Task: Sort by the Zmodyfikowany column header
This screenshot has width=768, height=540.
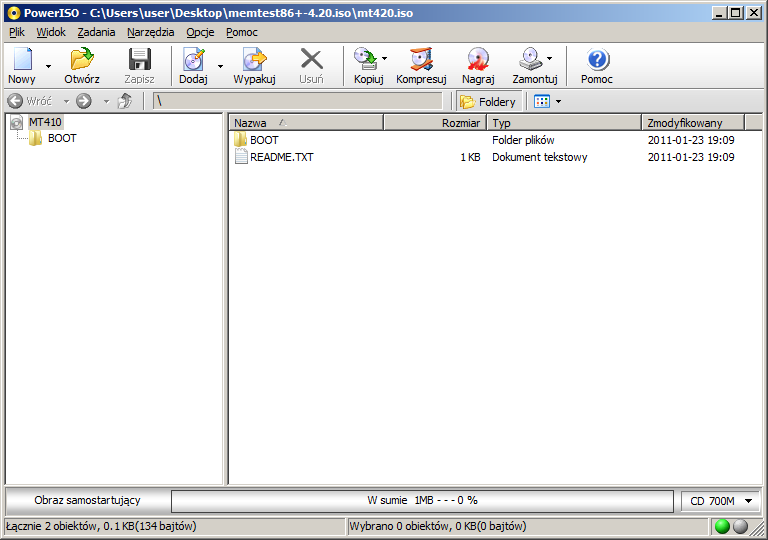Action: tap(693, 123)
